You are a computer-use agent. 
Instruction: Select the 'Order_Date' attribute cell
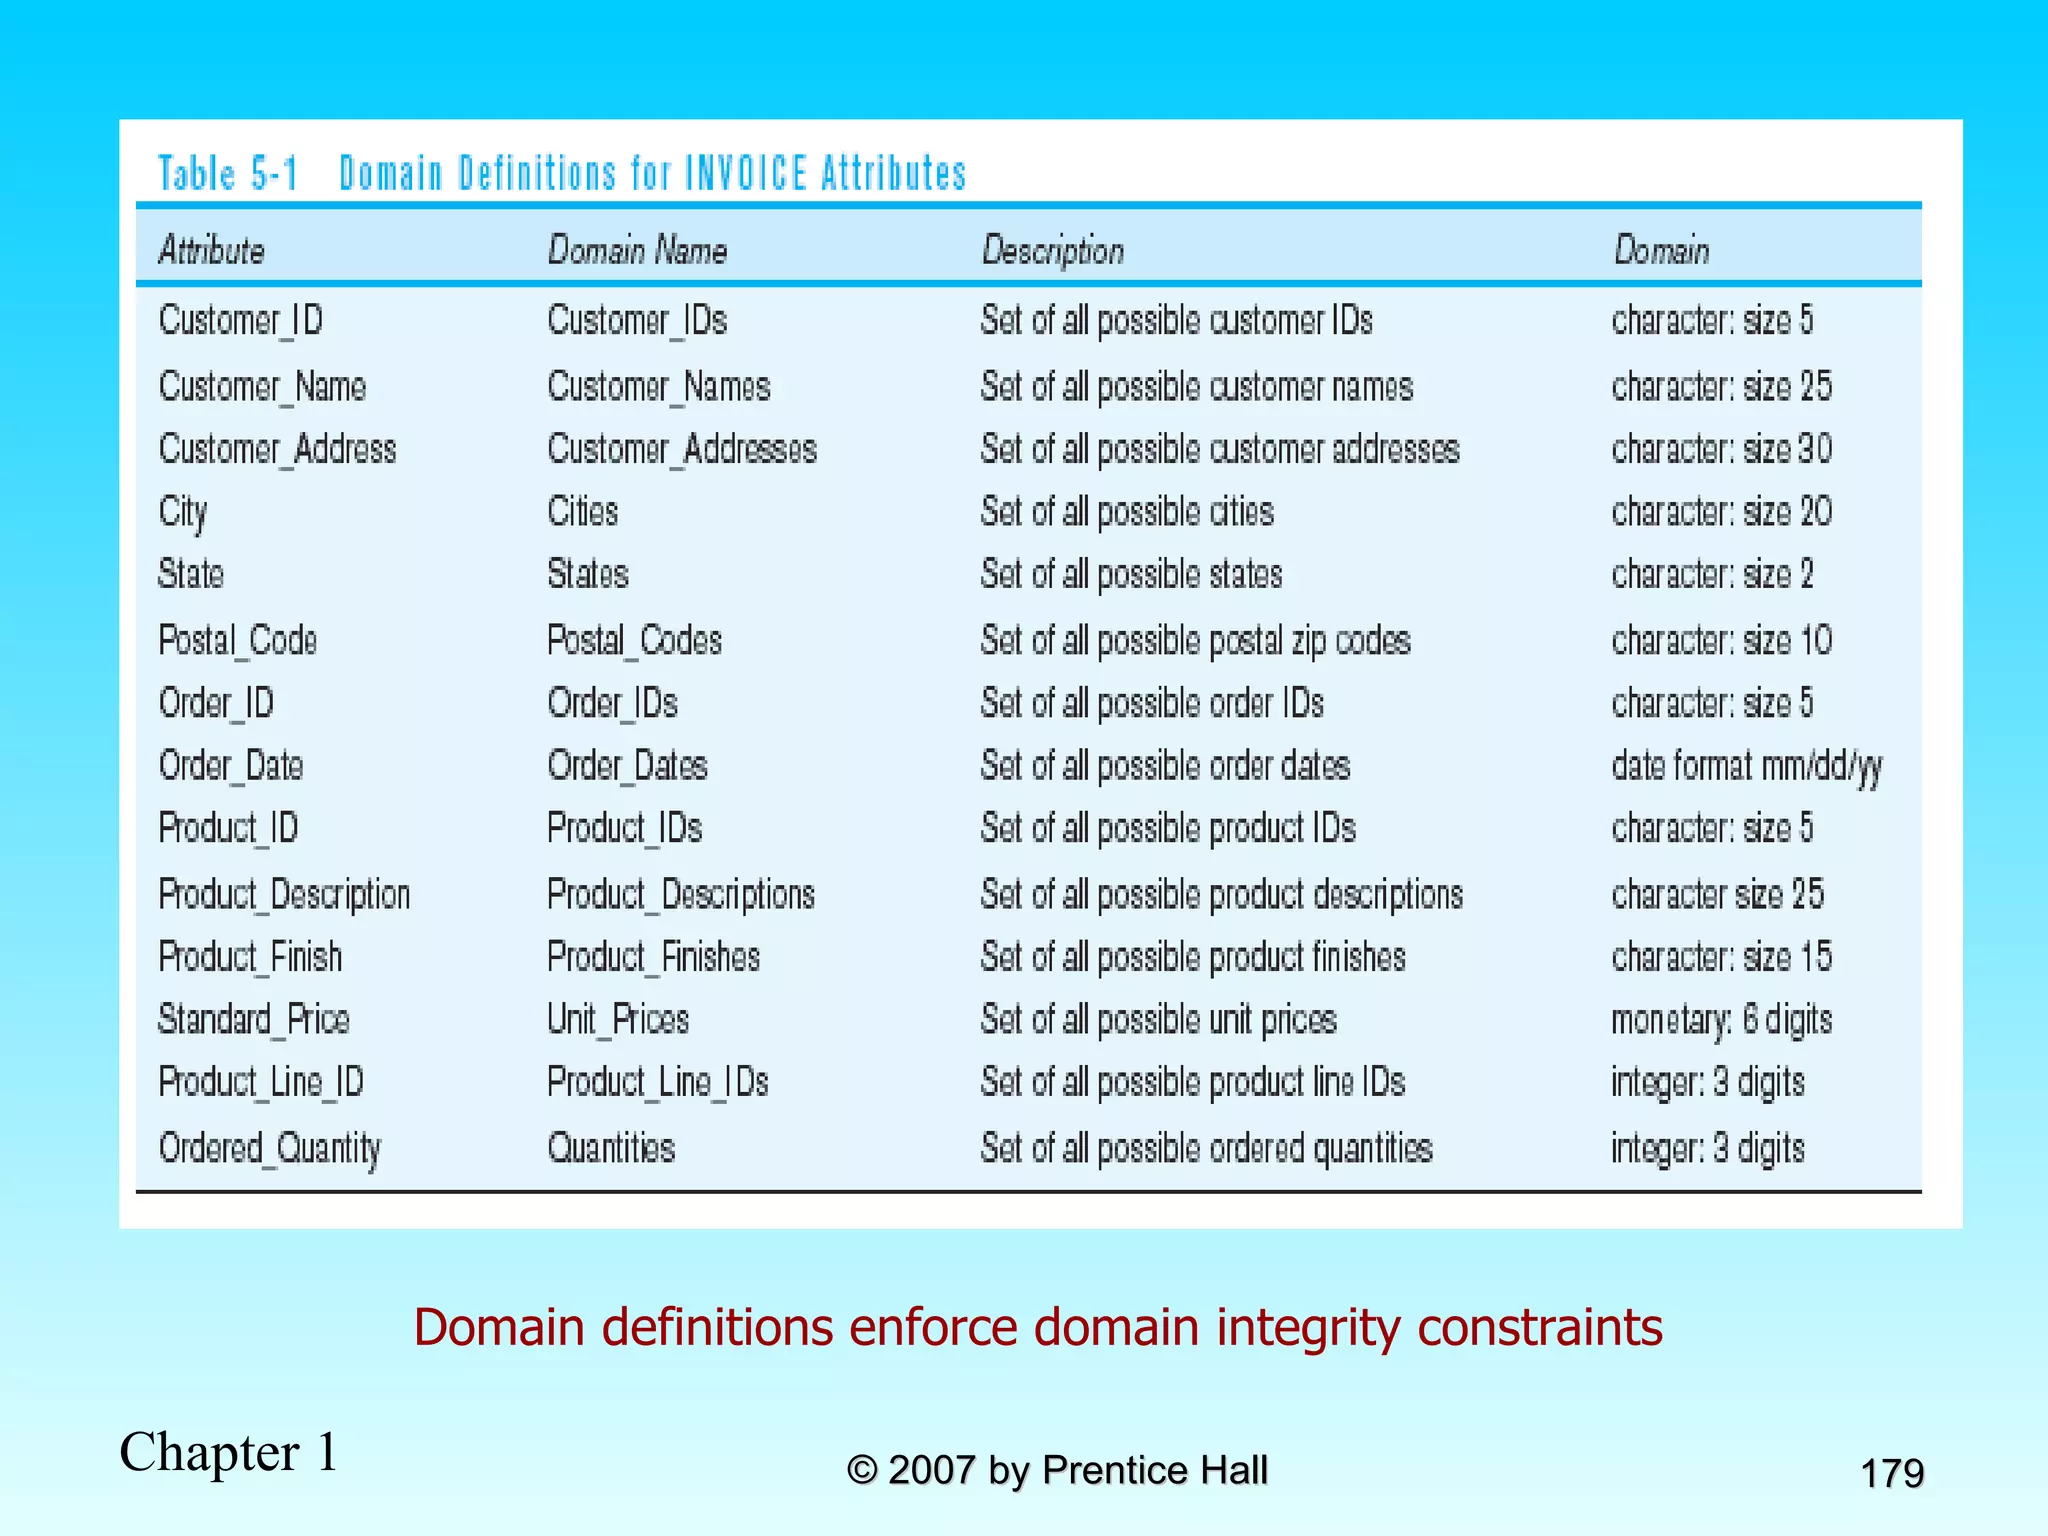coord(231,765)
